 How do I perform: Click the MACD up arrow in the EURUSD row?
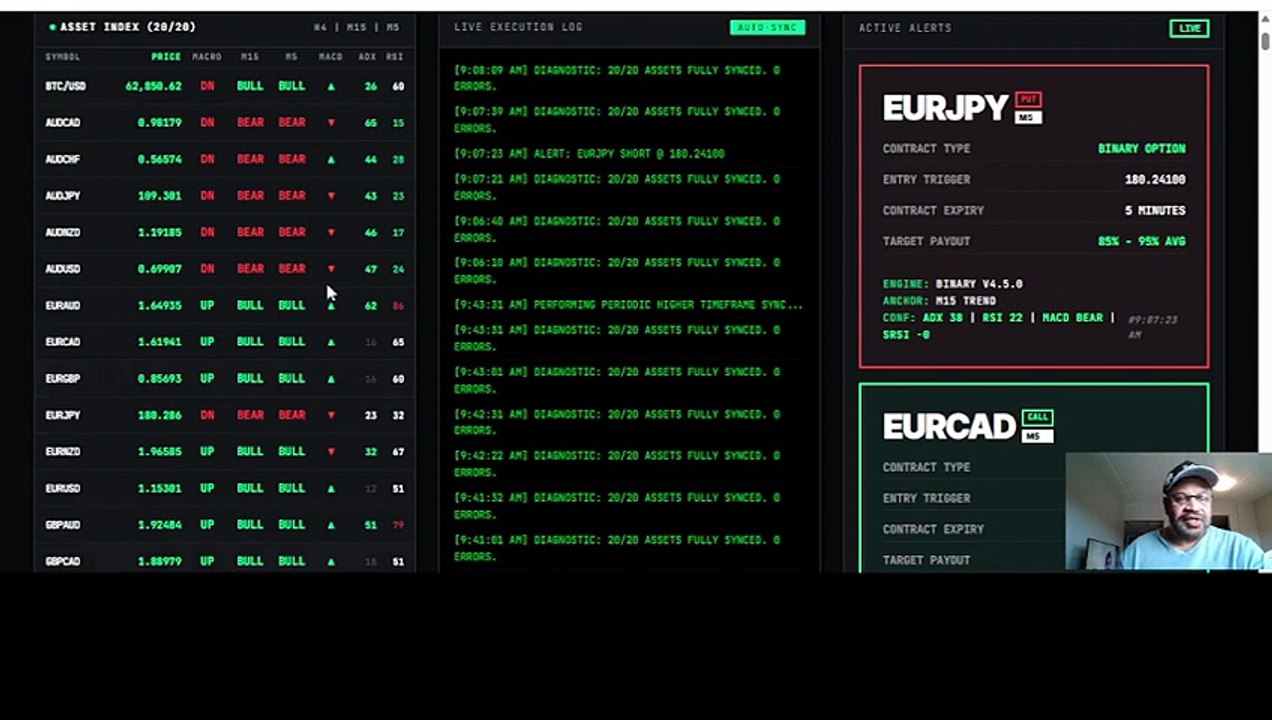[331, 488]
